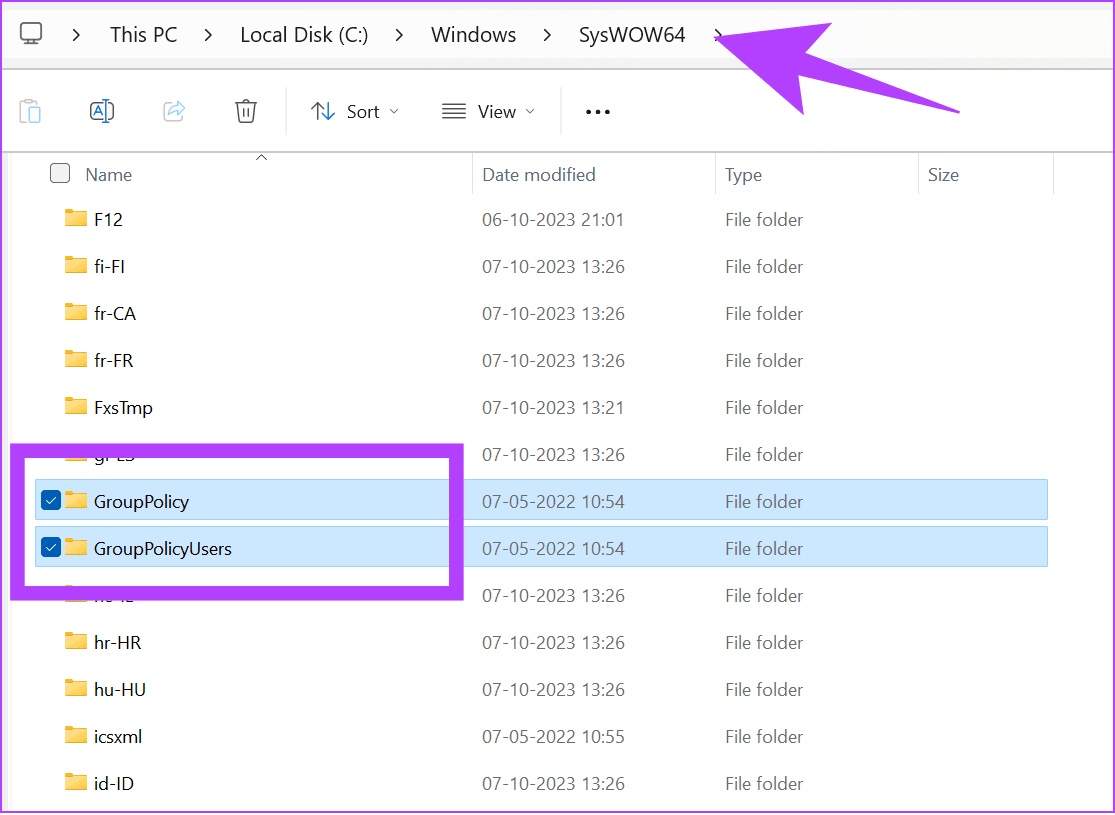Sort by Date modified column header

click(x=538, y=175)
